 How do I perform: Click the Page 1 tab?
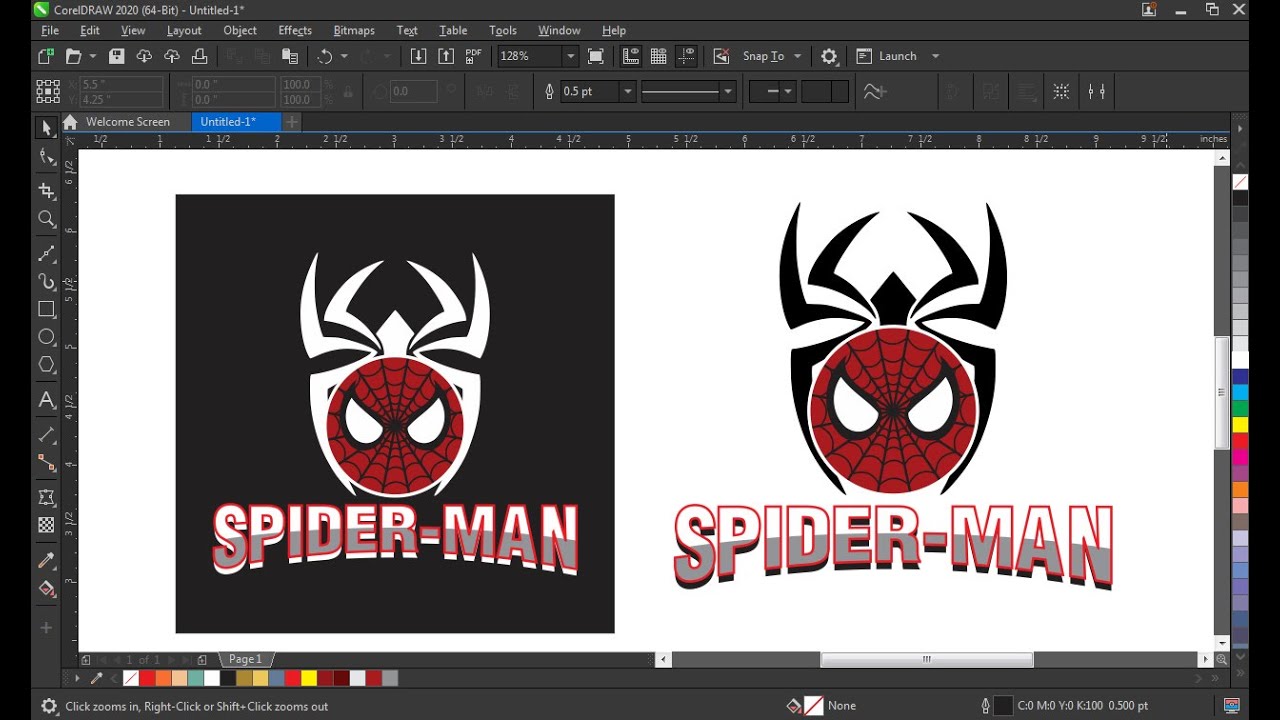pyautogui.click(x=246, y=659)
